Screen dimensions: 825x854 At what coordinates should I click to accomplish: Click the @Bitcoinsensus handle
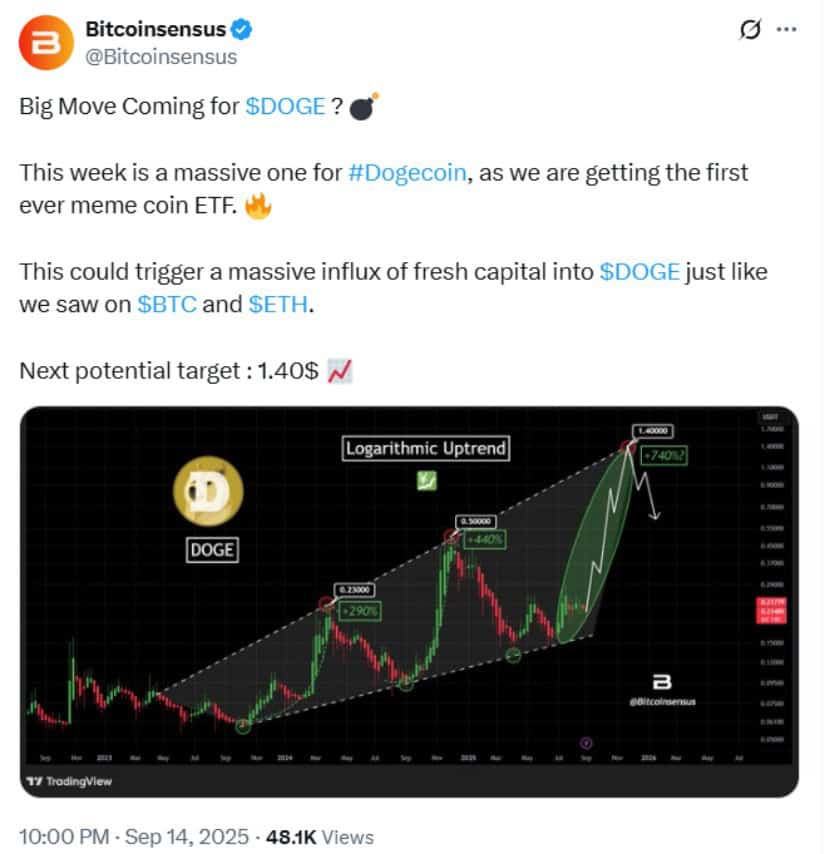point(161,57)
